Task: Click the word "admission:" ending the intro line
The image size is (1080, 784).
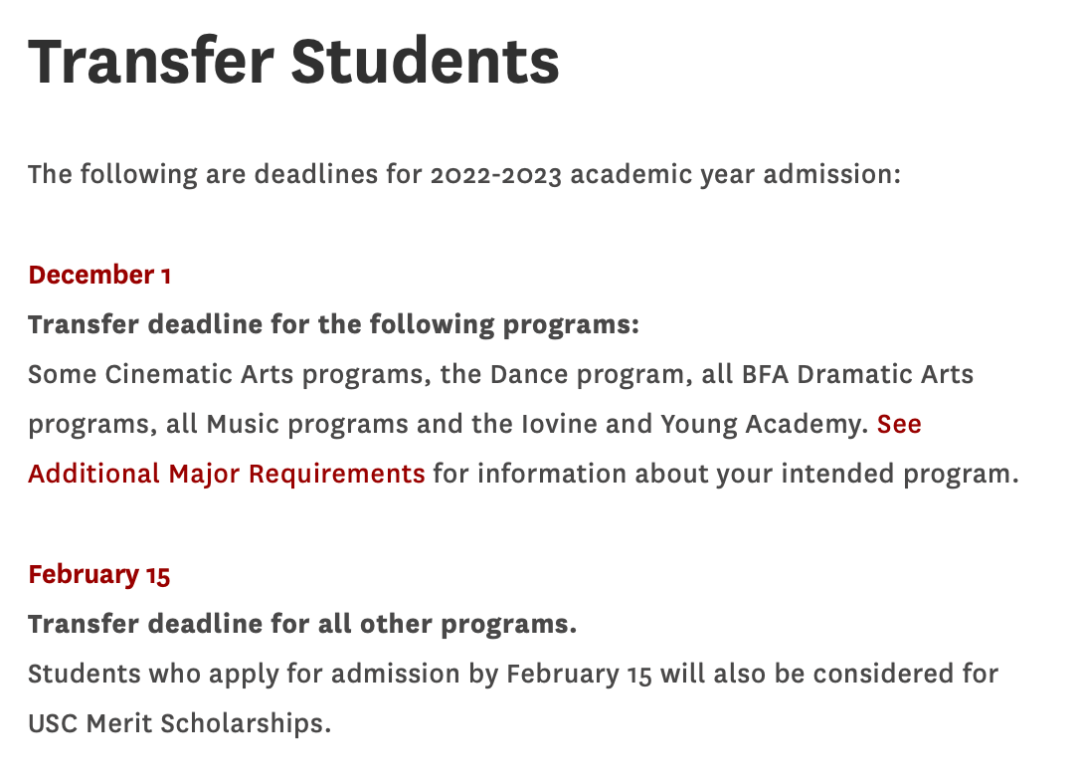Action: click(831, 174)
